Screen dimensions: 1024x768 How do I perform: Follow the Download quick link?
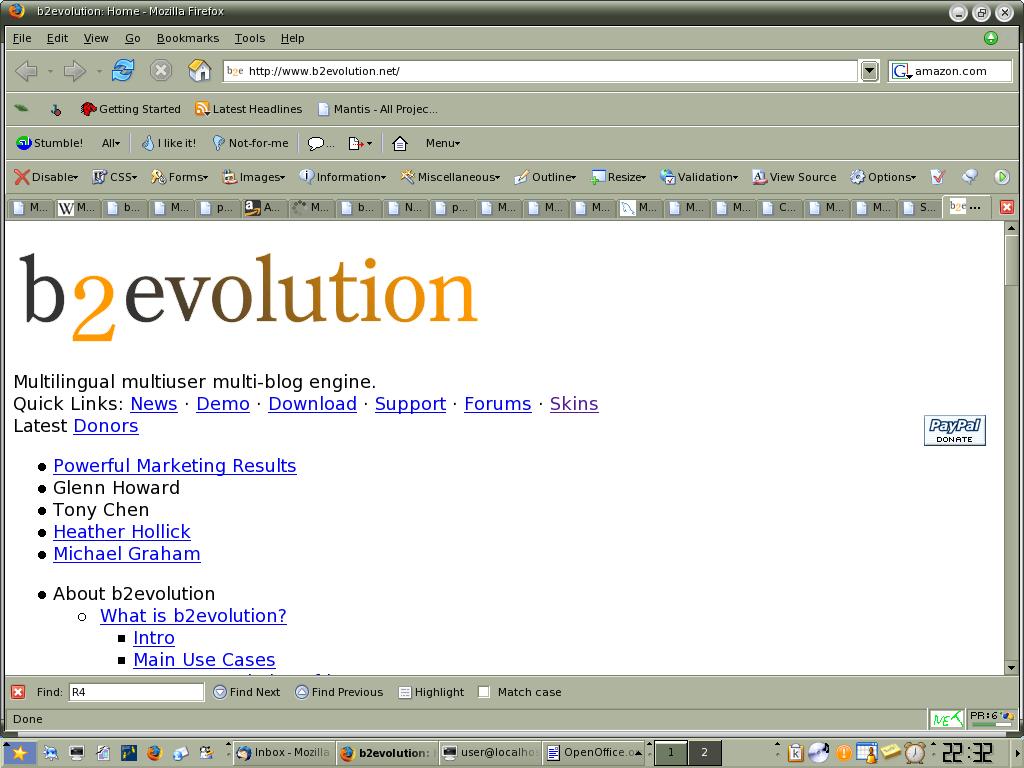(313, 404)
